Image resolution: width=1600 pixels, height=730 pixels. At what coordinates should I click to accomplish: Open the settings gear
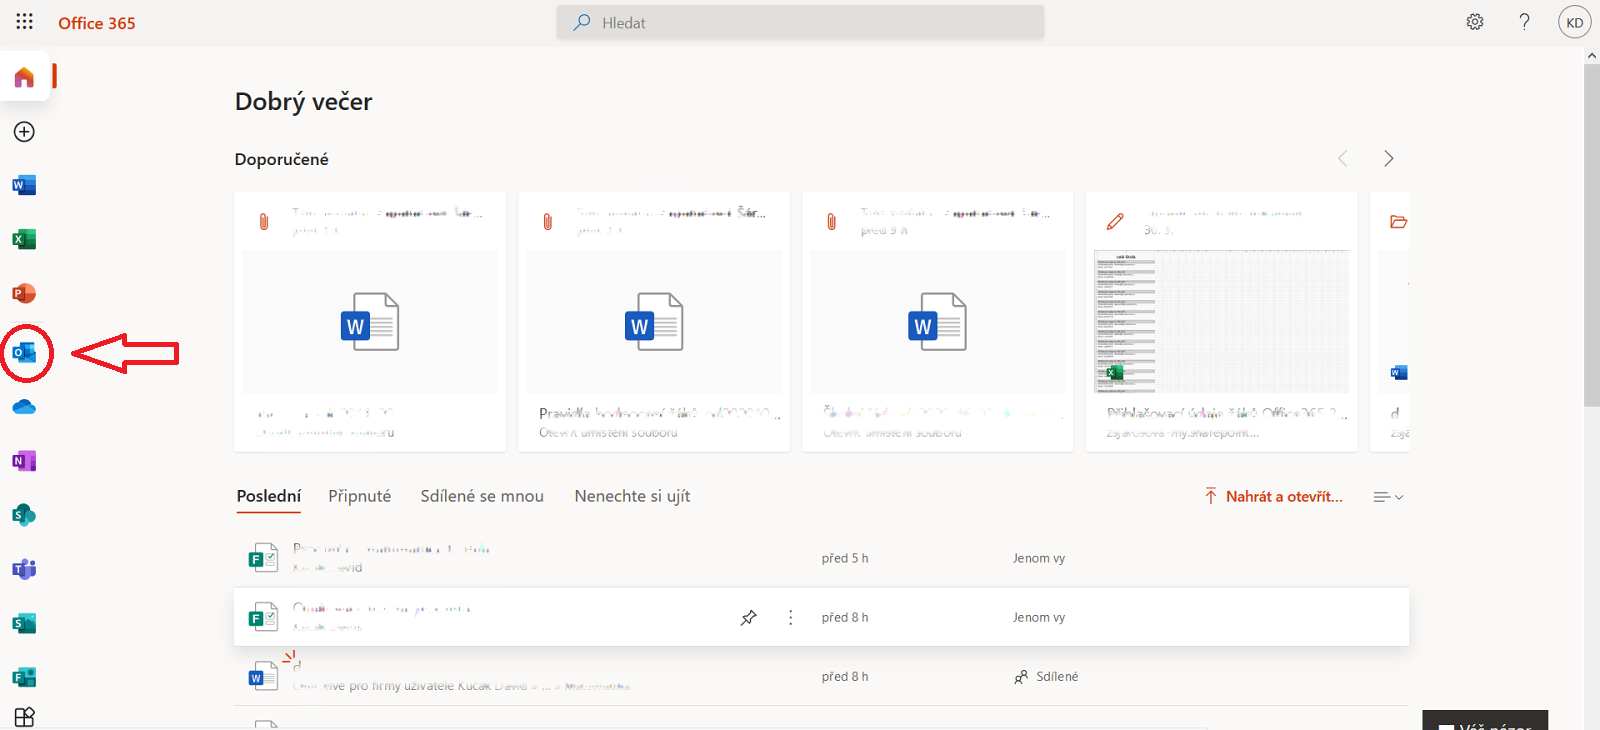pyautogui.click(x=1475, y=22)
